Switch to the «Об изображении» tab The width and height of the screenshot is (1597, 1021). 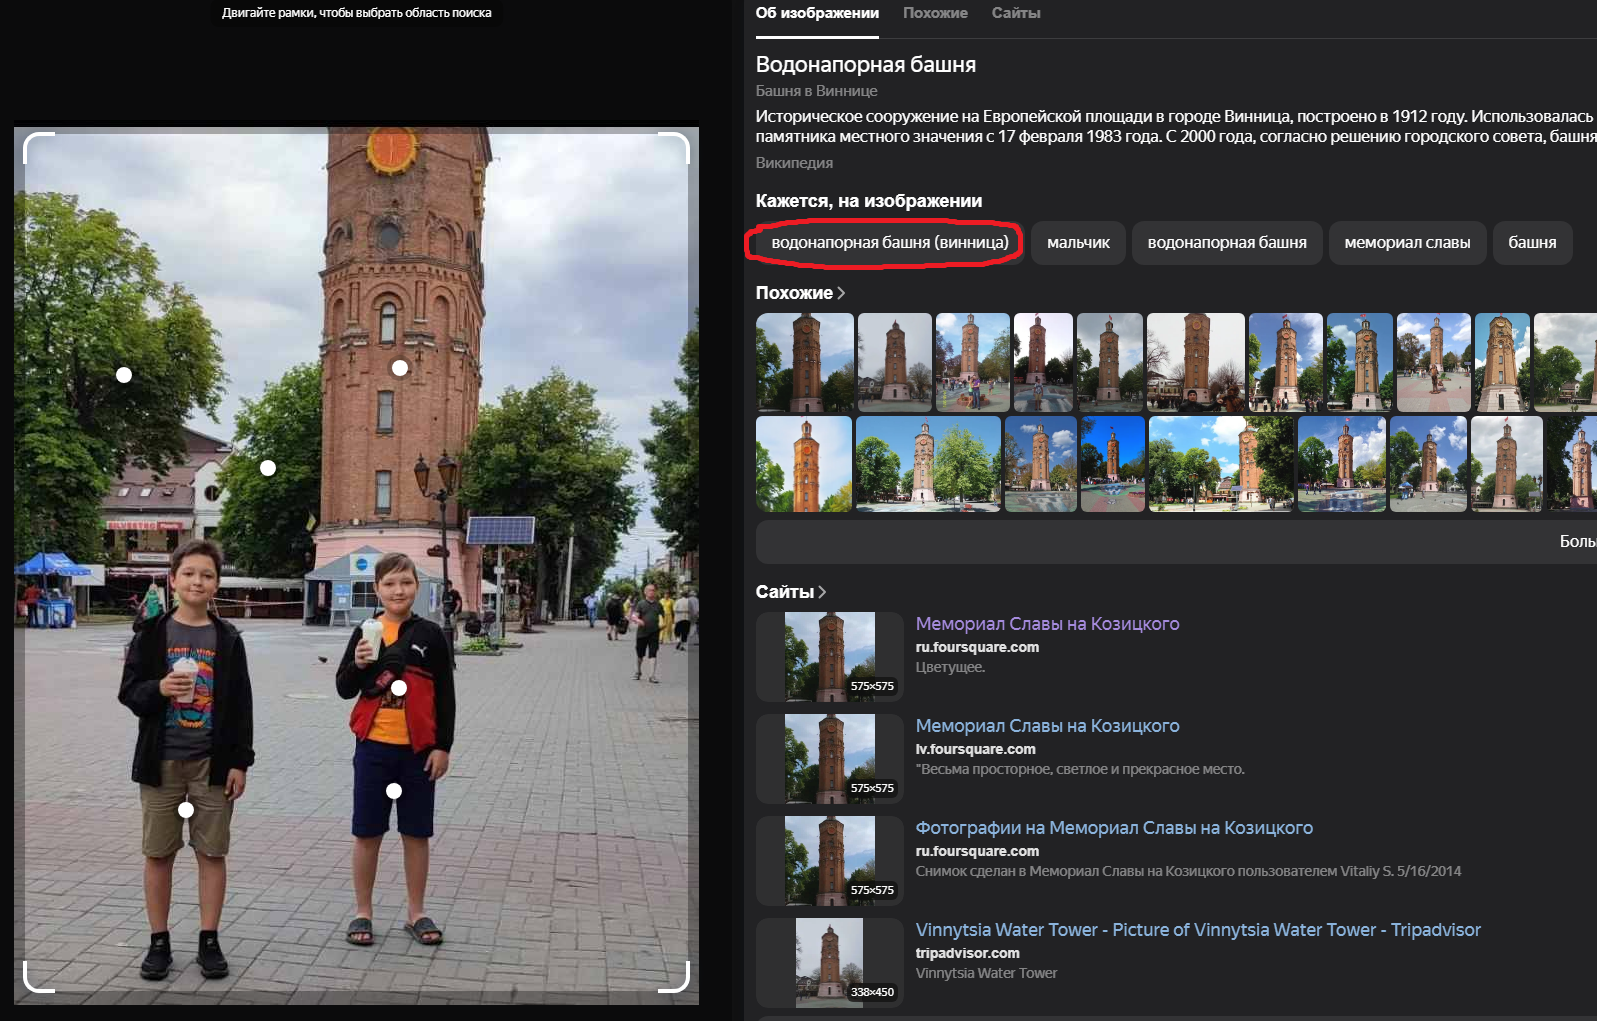817,13
